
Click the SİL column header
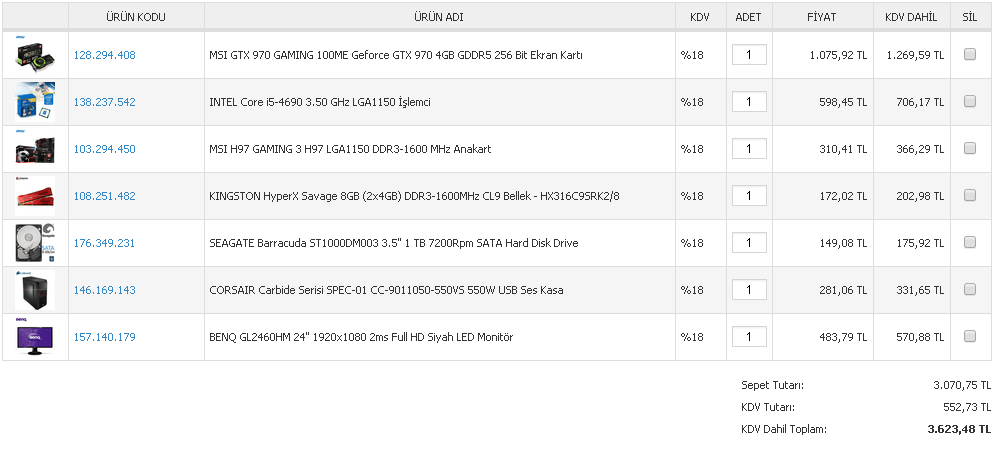point(969,18)
